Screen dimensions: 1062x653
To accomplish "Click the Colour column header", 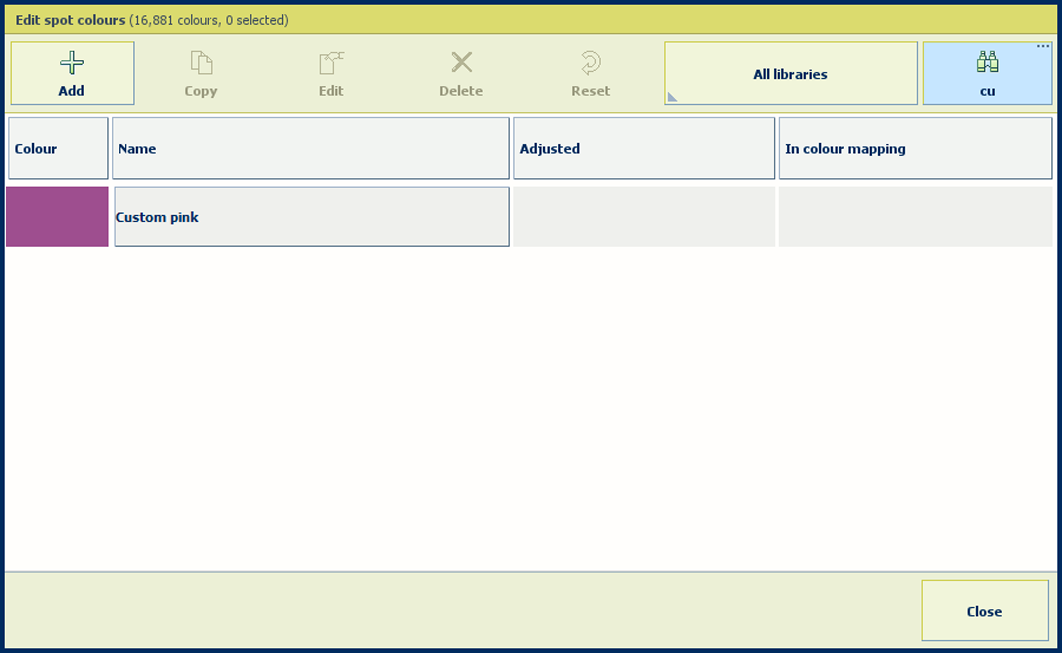I will tap(58, 149).
